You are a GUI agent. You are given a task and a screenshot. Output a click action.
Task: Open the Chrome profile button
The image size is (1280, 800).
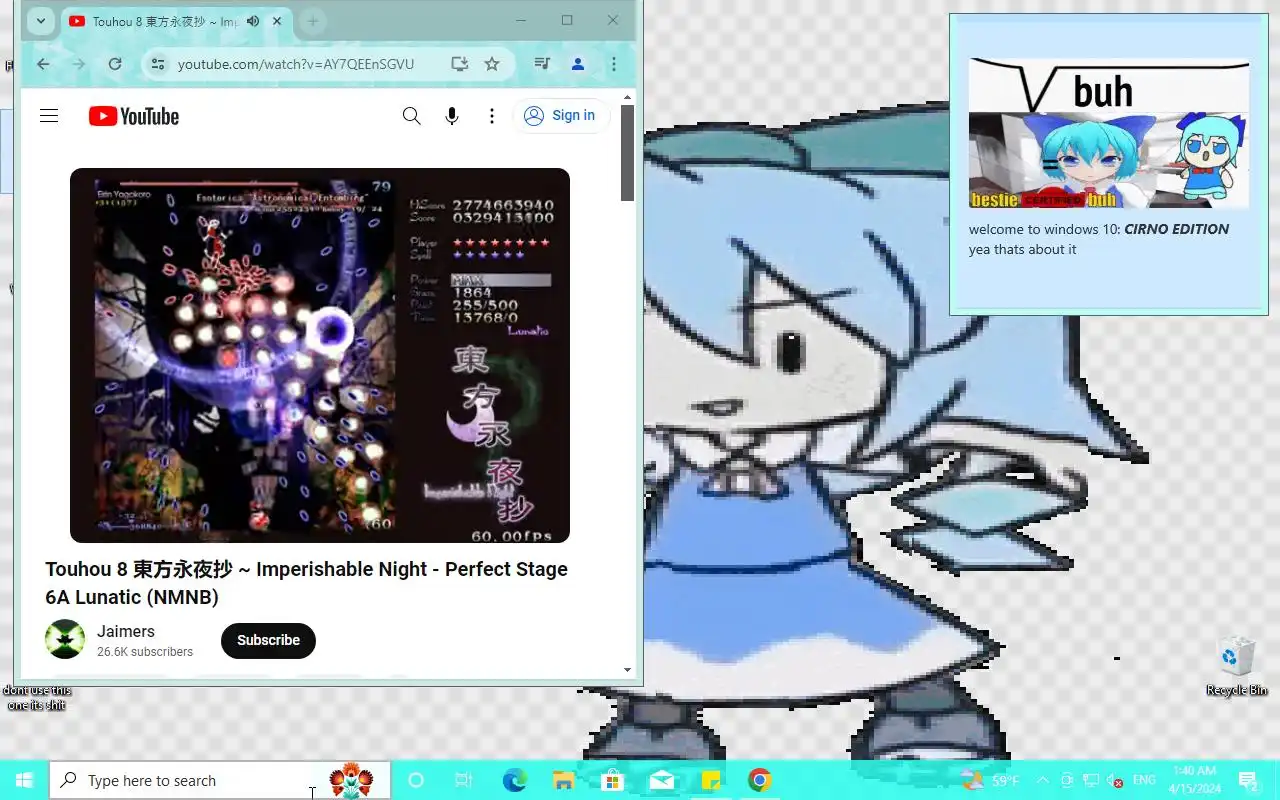pos(578,64)
